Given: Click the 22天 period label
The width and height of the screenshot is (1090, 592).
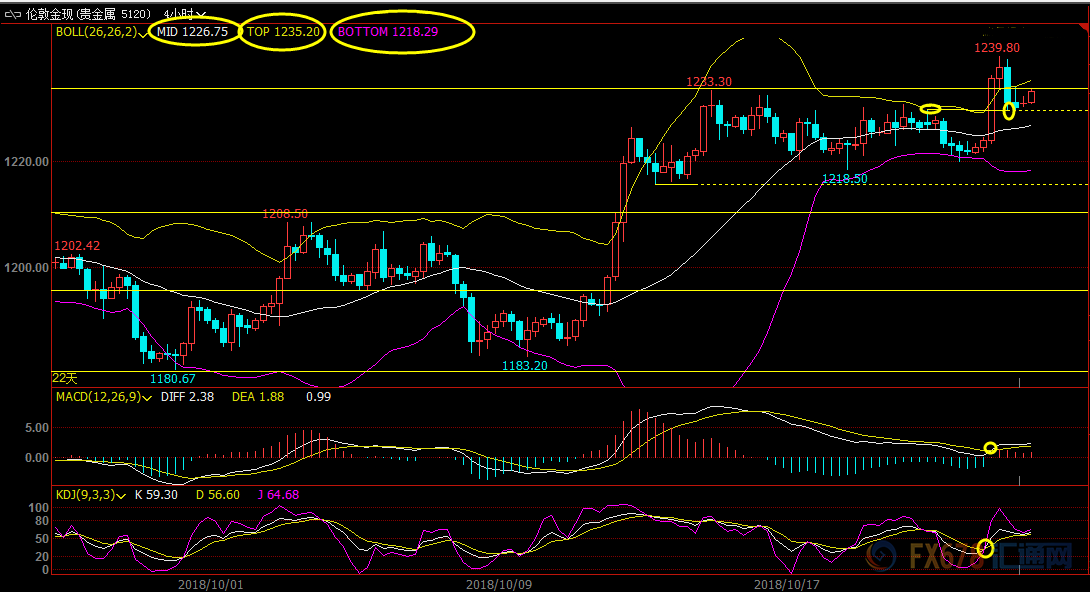Looking at the screenshot, I should click(64, 378).
